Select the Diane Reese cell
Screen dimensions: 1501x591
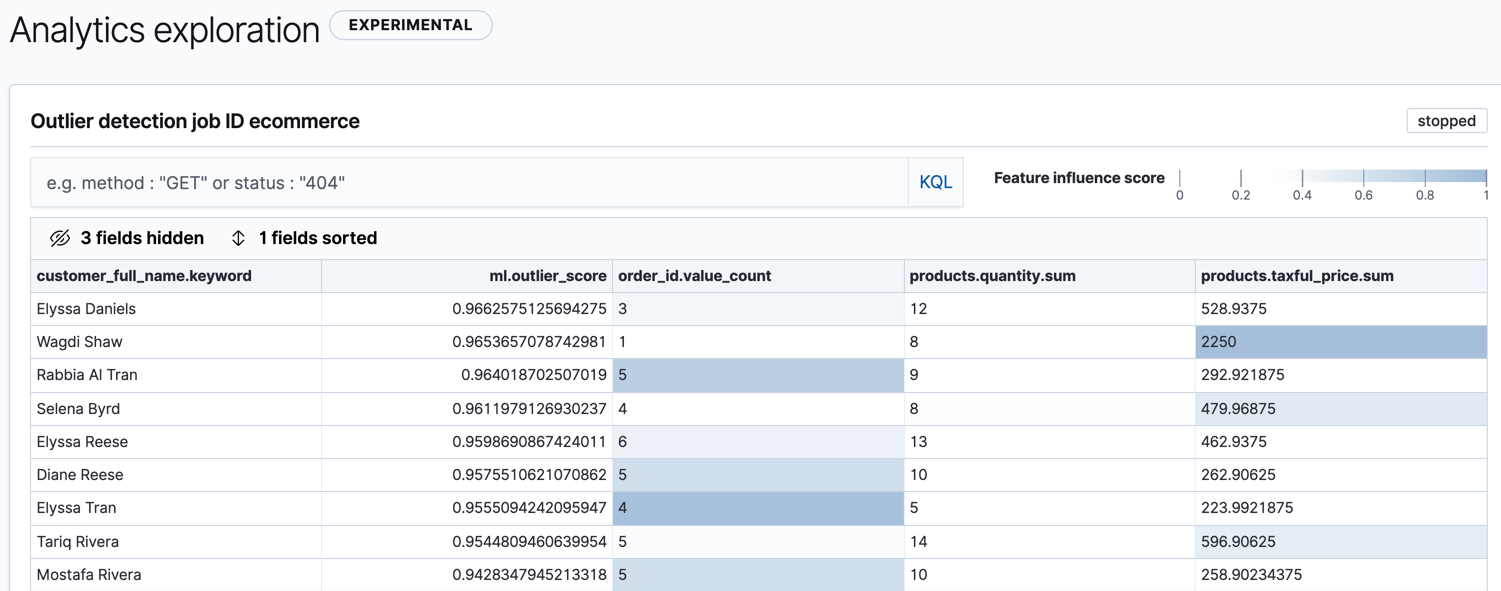176,475
